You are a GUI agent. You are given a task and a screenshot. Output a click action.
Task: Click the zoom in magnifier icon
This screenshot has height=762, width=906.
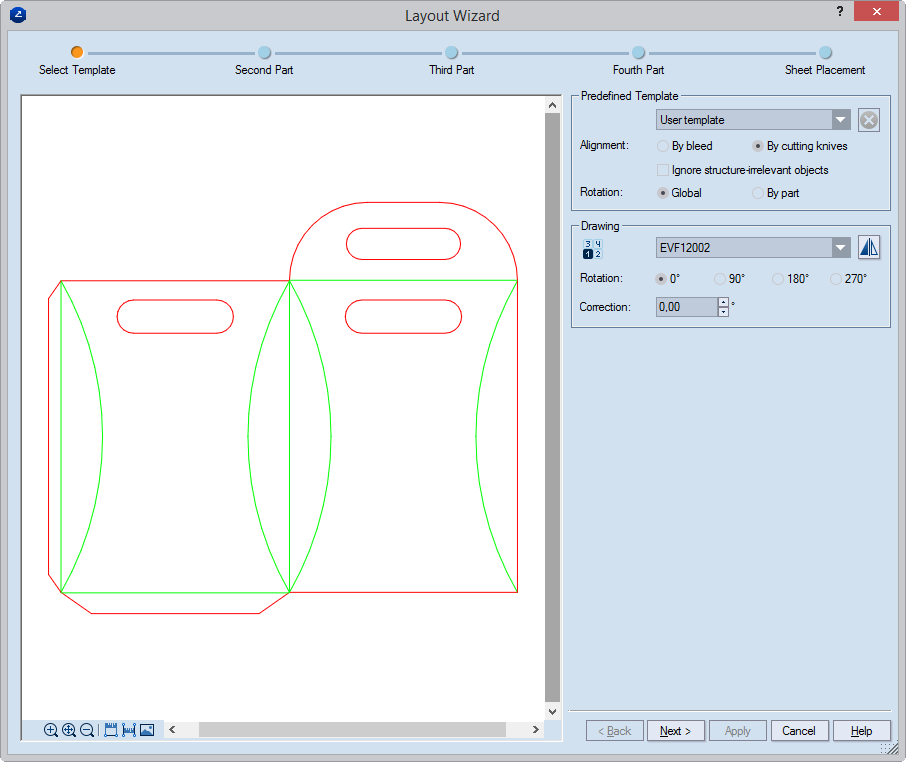pos(51,730)
